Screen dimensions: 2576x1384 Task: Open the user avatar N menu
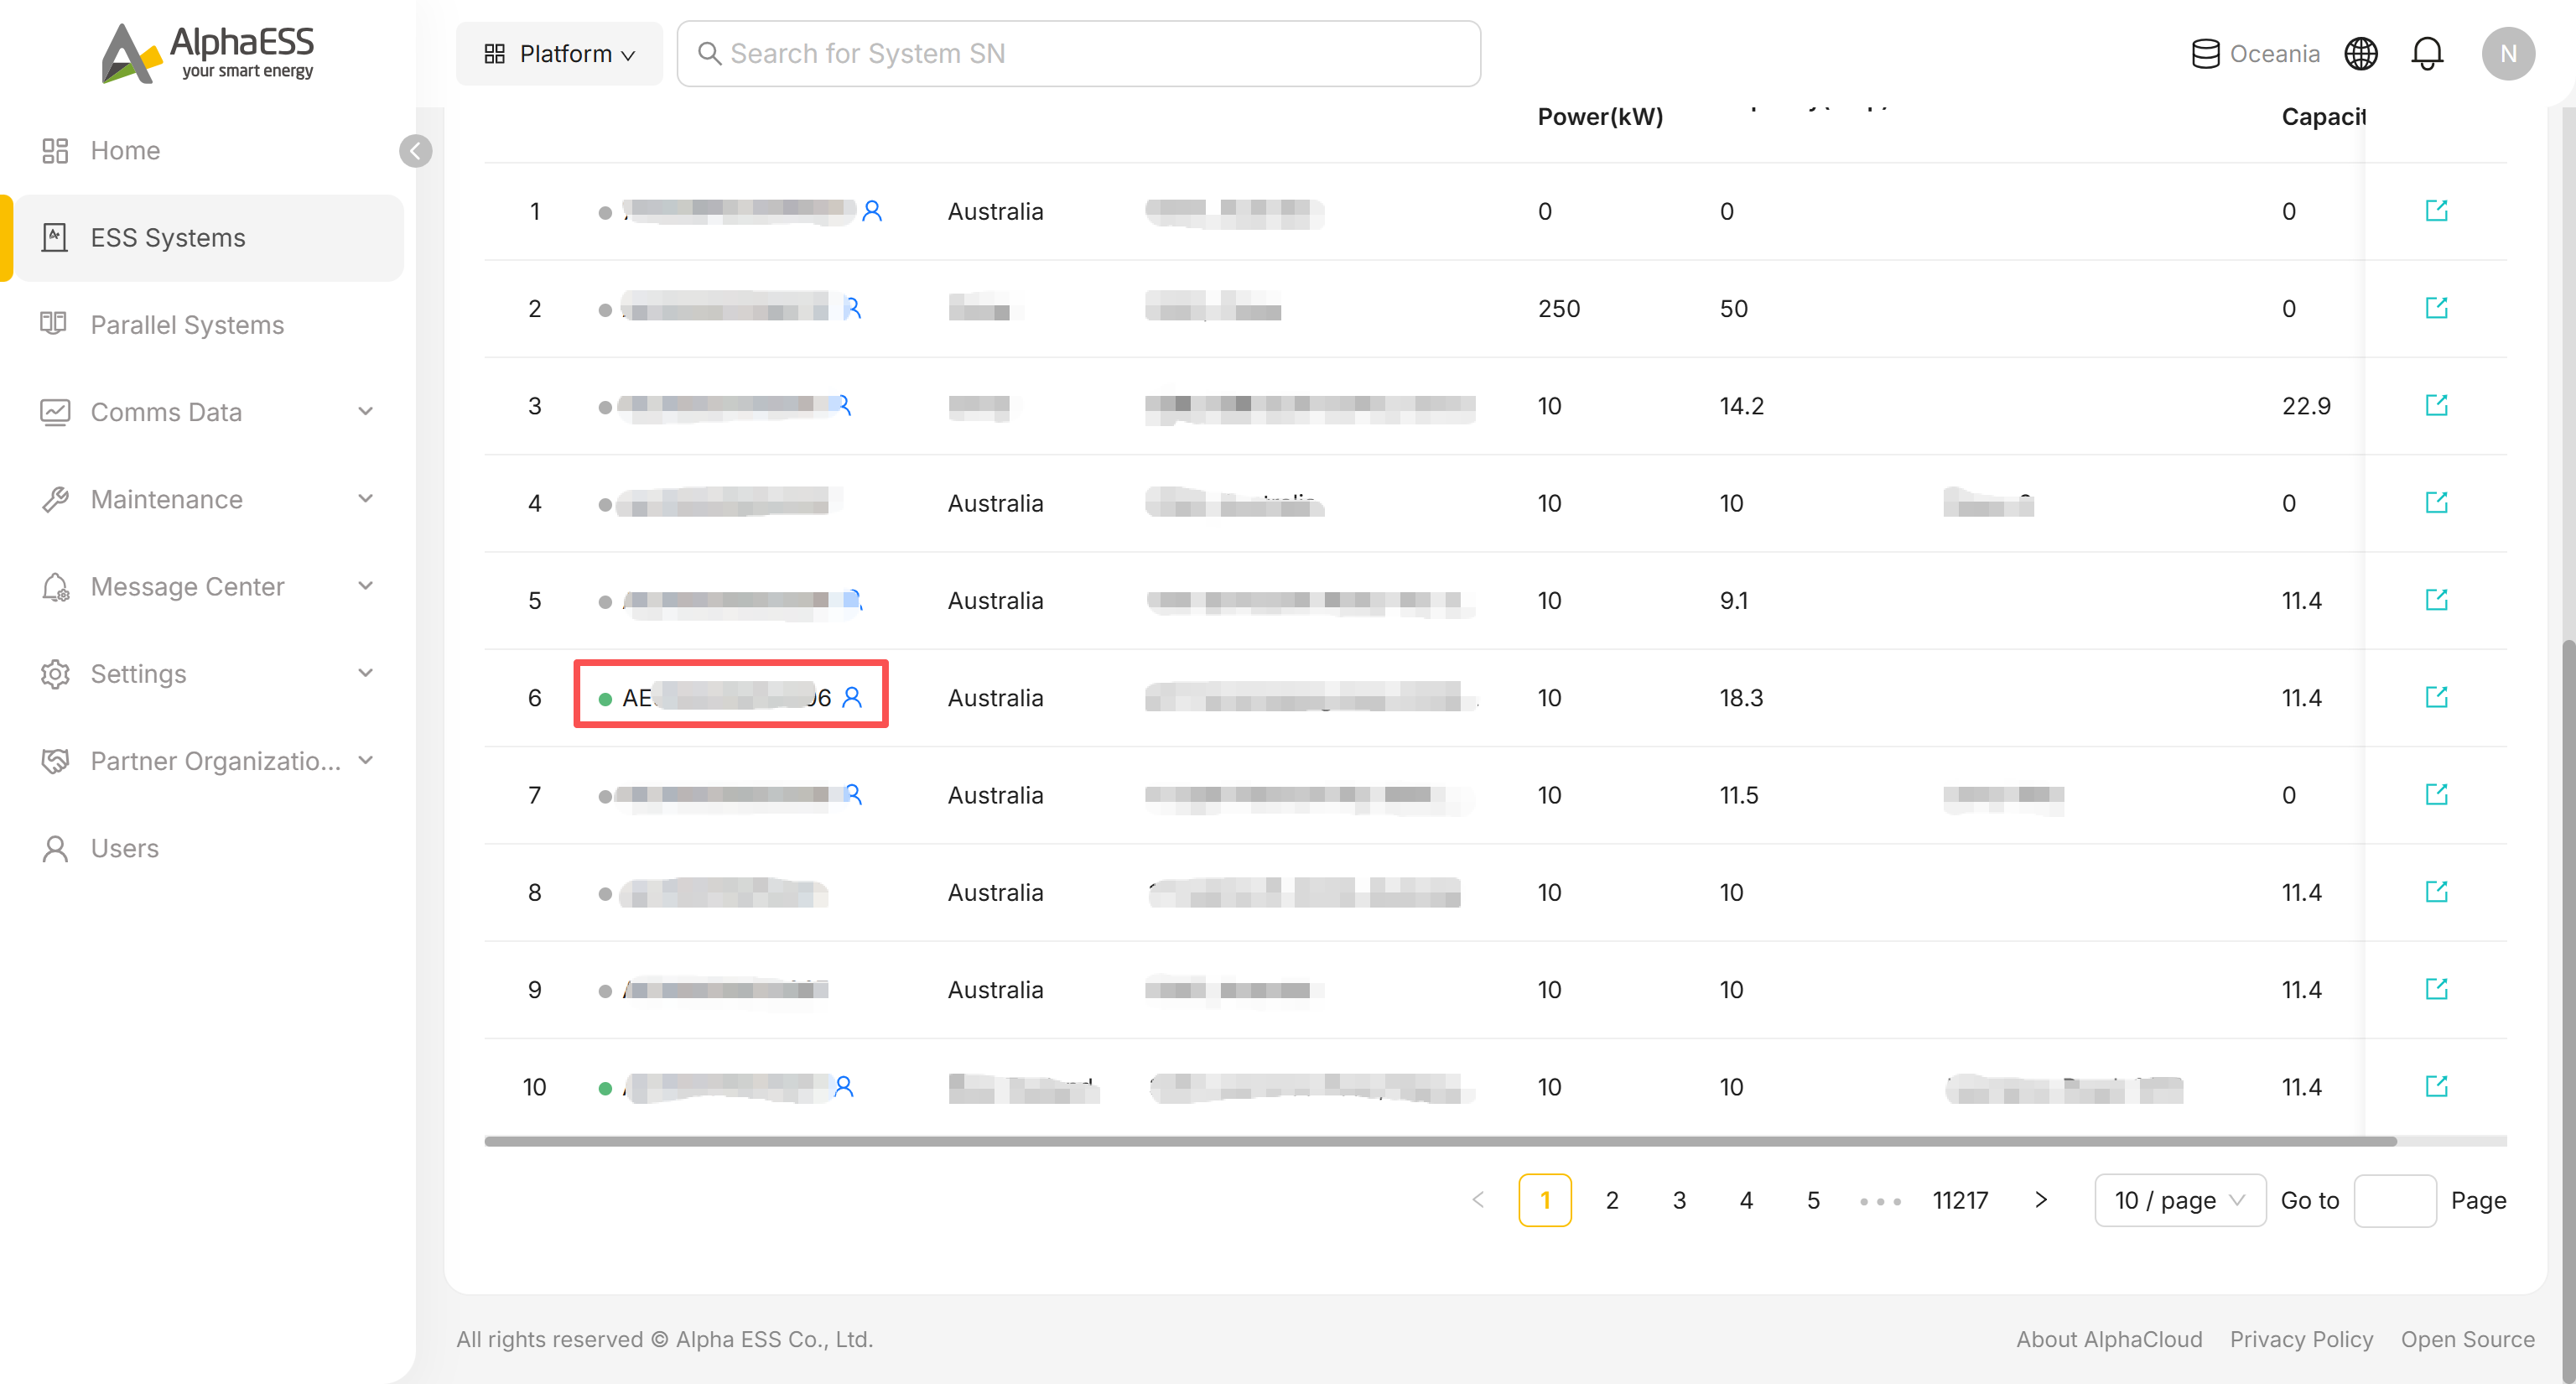tap(2508, 54)
